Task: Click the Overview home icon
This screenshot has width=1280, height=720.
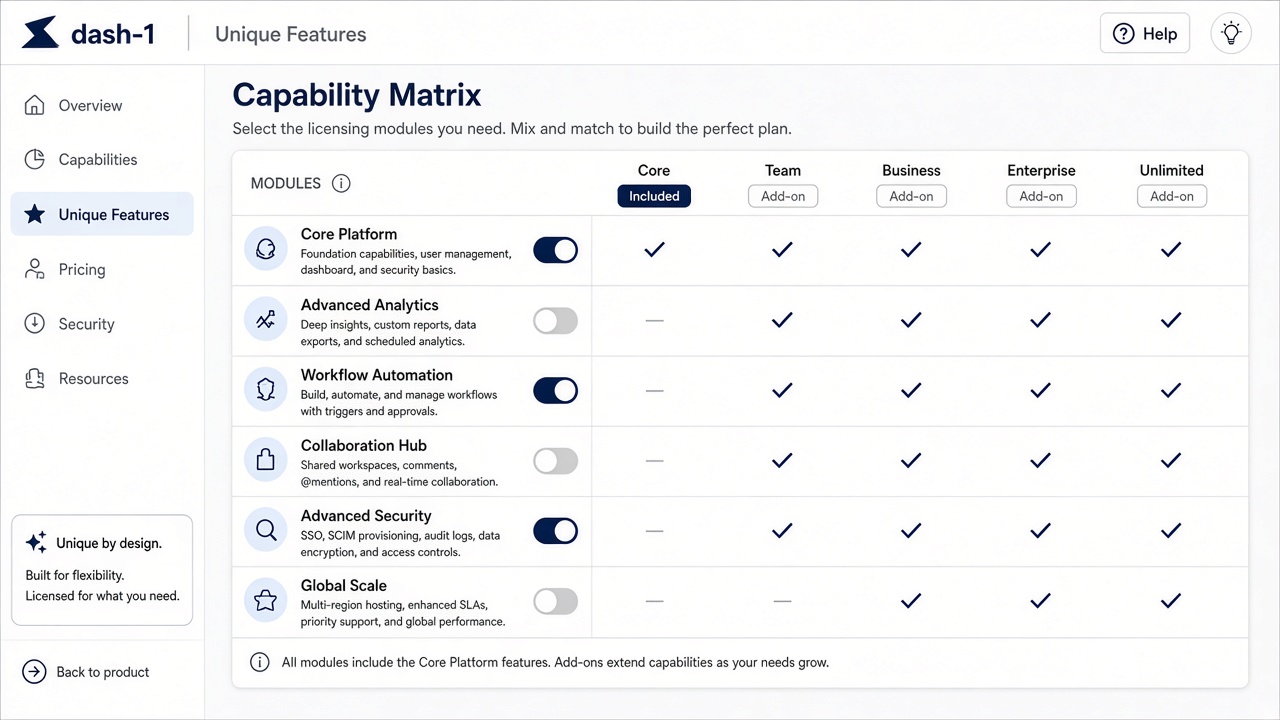Action: coord(34,105)
